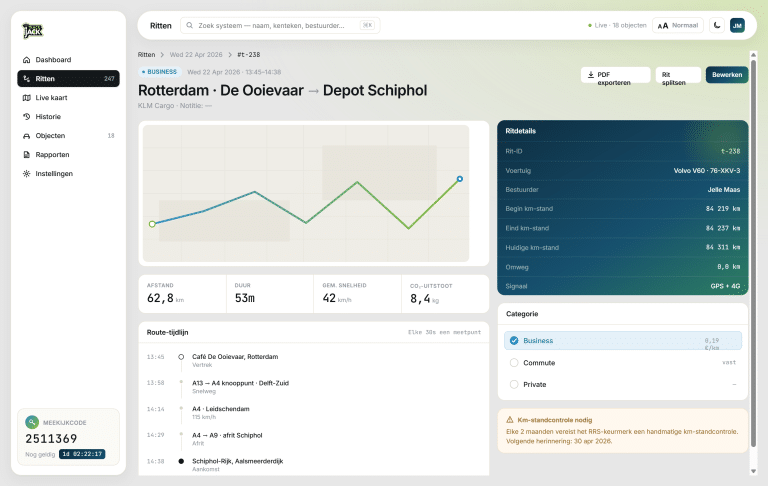768x486 pixels.
Task: Click the CO2-uitstoot 8,4 kg value
Action: [x=424, y=299]
